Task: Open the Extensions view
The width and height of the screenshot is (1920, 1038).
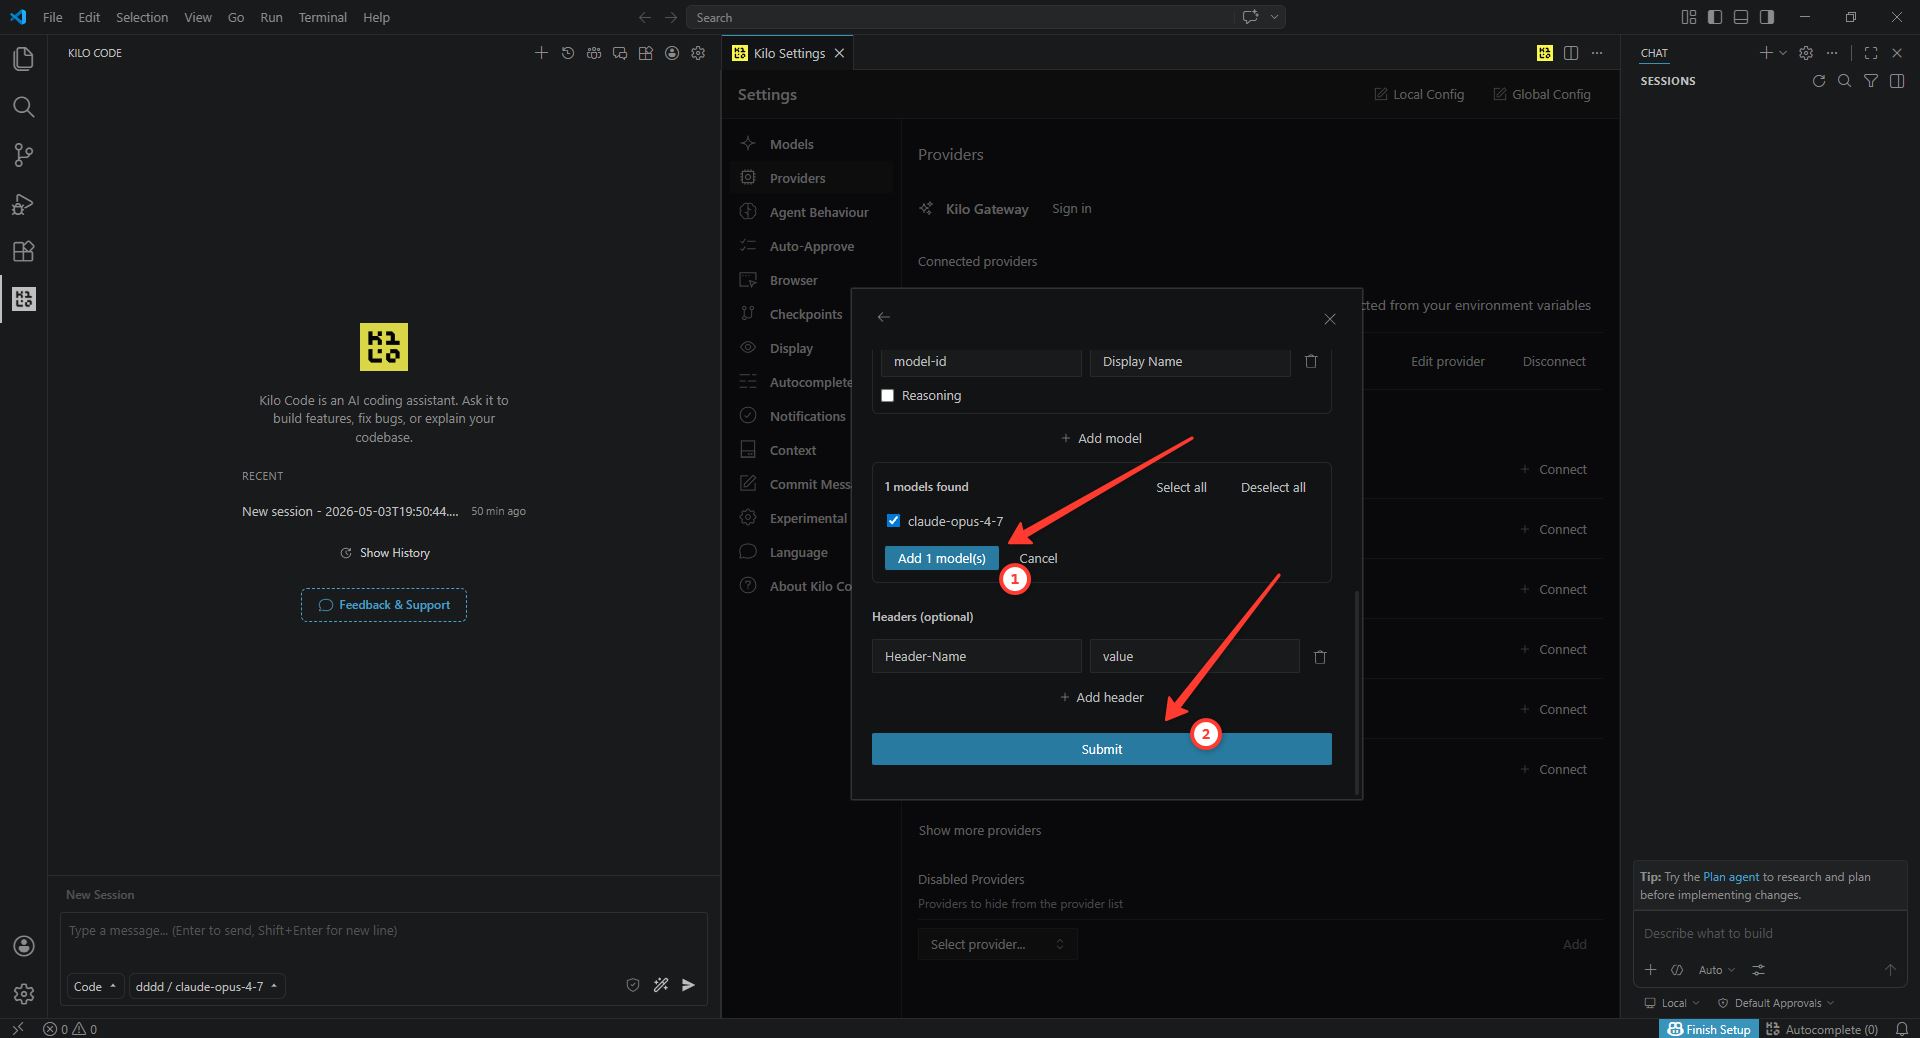Action: click(x=23, y=251)
